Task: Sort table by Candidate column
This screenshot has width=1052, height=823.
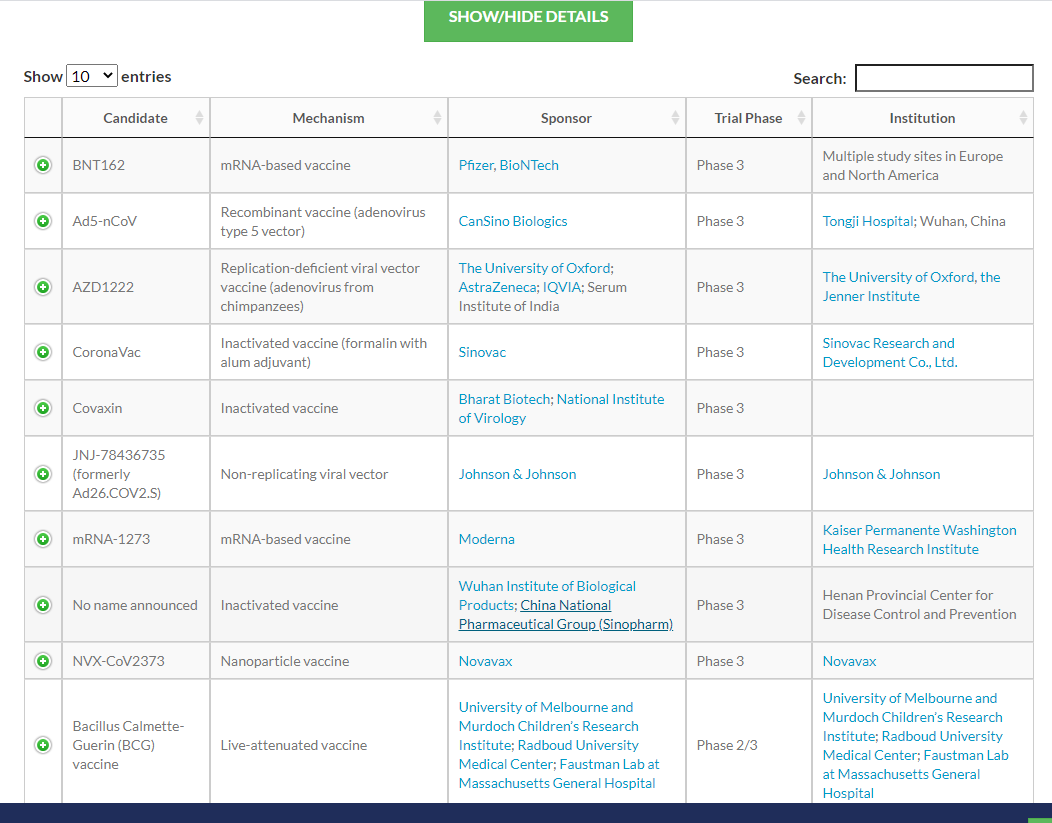Action: (136, 118)
